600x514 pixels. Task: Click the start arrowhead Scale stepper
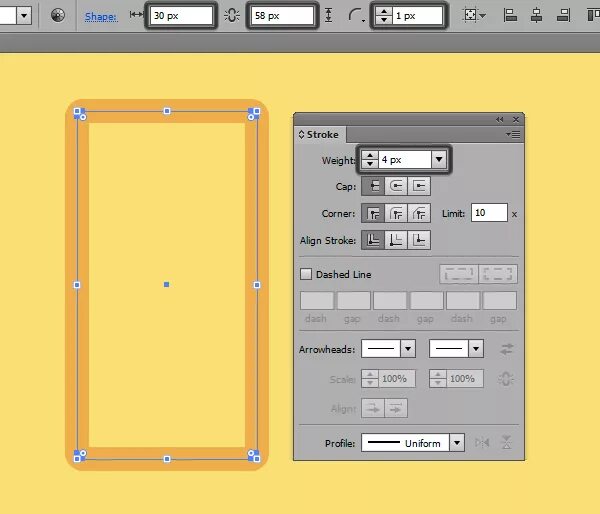[x=370, y=379]
